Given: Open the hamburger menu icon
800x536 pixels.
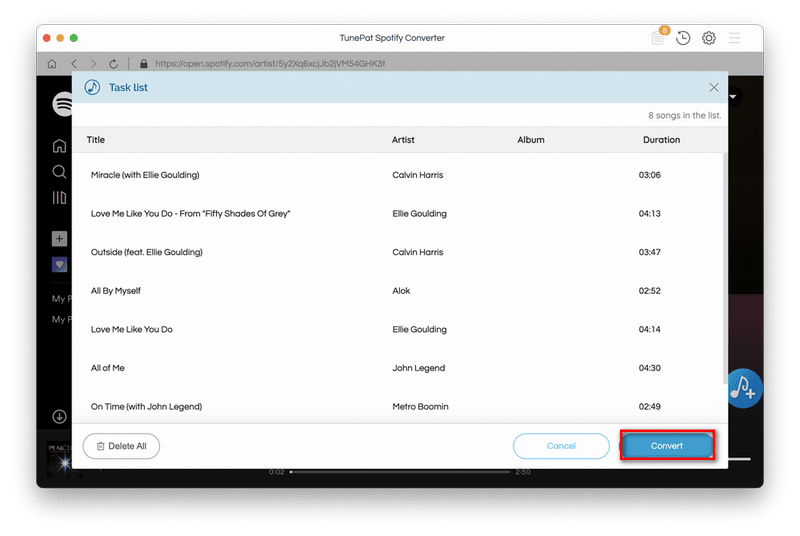Looking at the screenshot, I should [x=734, y=38].
